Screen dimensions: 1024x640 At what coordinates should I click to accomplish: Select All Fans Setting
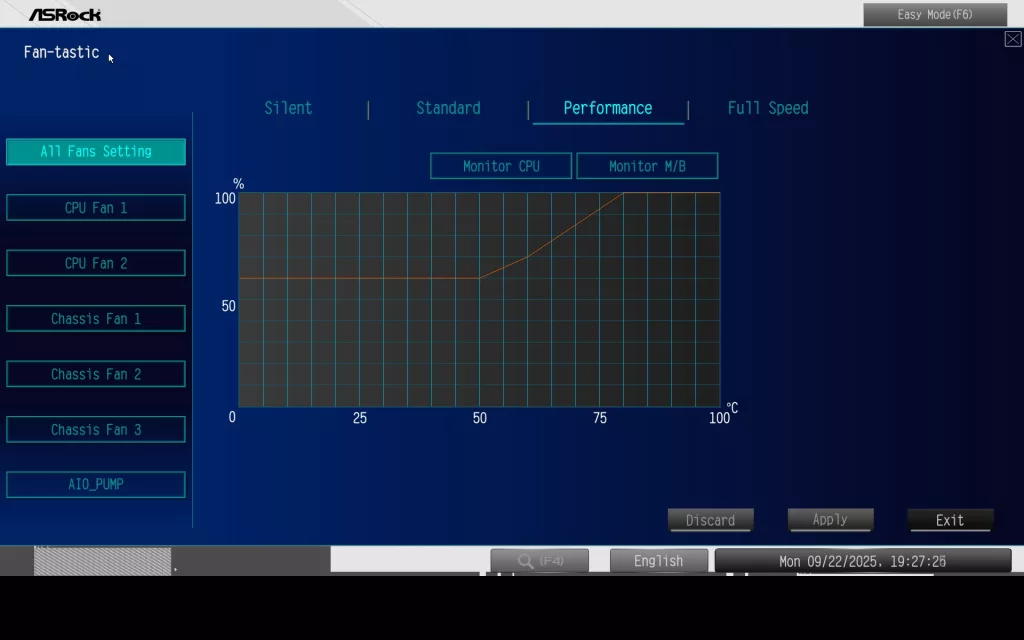coord(96,152)
